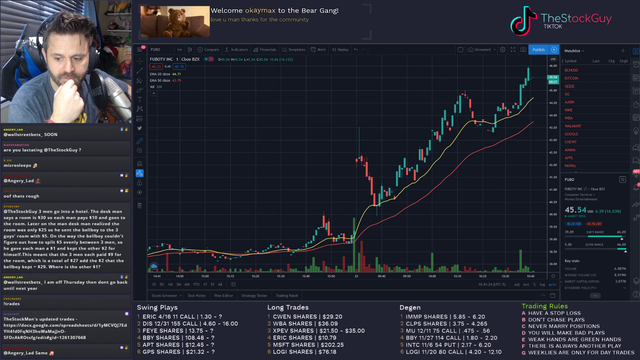The image size is (640, 360).
Task: Select the YTD date range tab
Action: coord(196,284)
